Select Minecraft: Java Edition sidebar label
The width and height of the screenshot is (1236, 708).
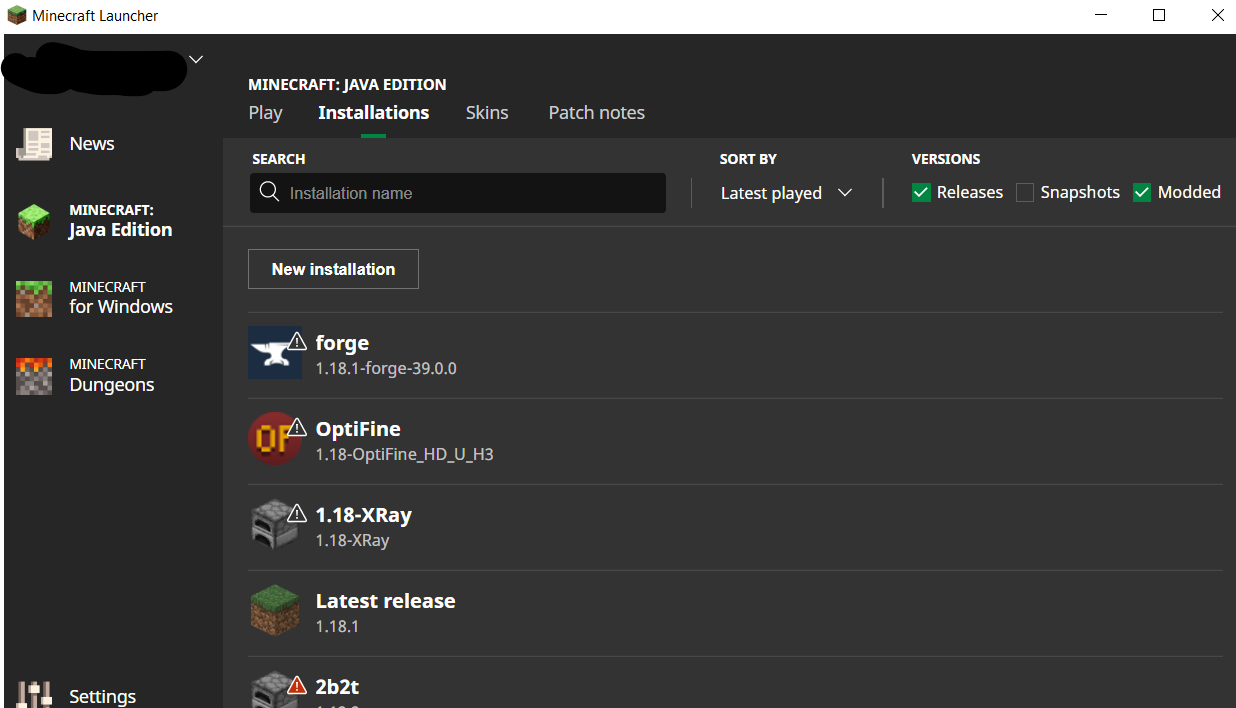[x=121, y=221]
